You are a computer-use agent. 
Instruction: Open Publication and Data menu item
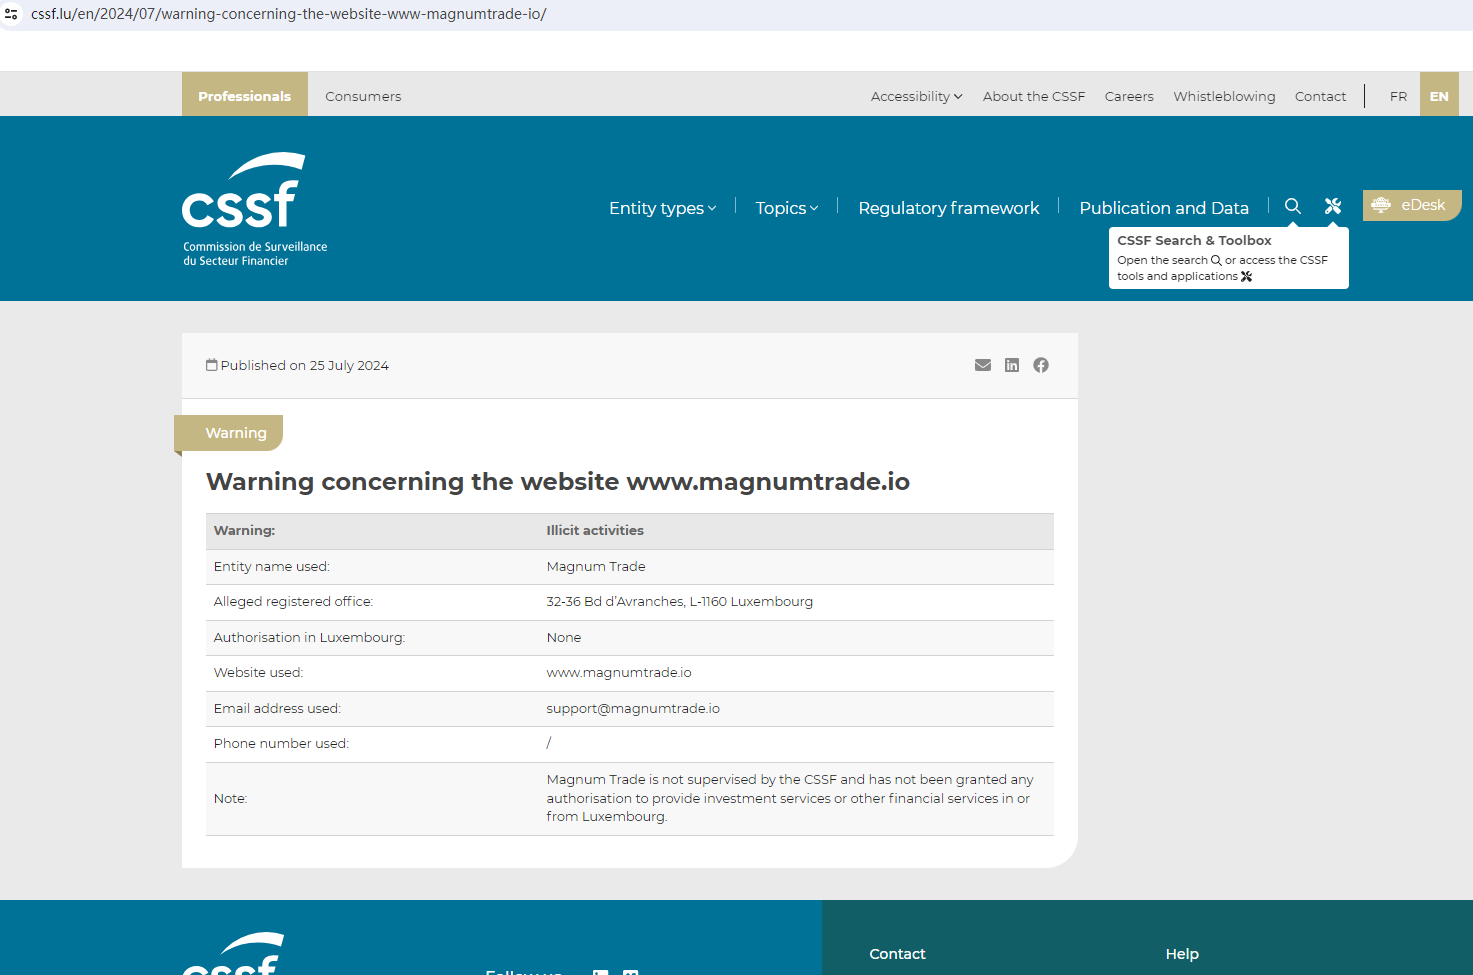point(1164,208)
